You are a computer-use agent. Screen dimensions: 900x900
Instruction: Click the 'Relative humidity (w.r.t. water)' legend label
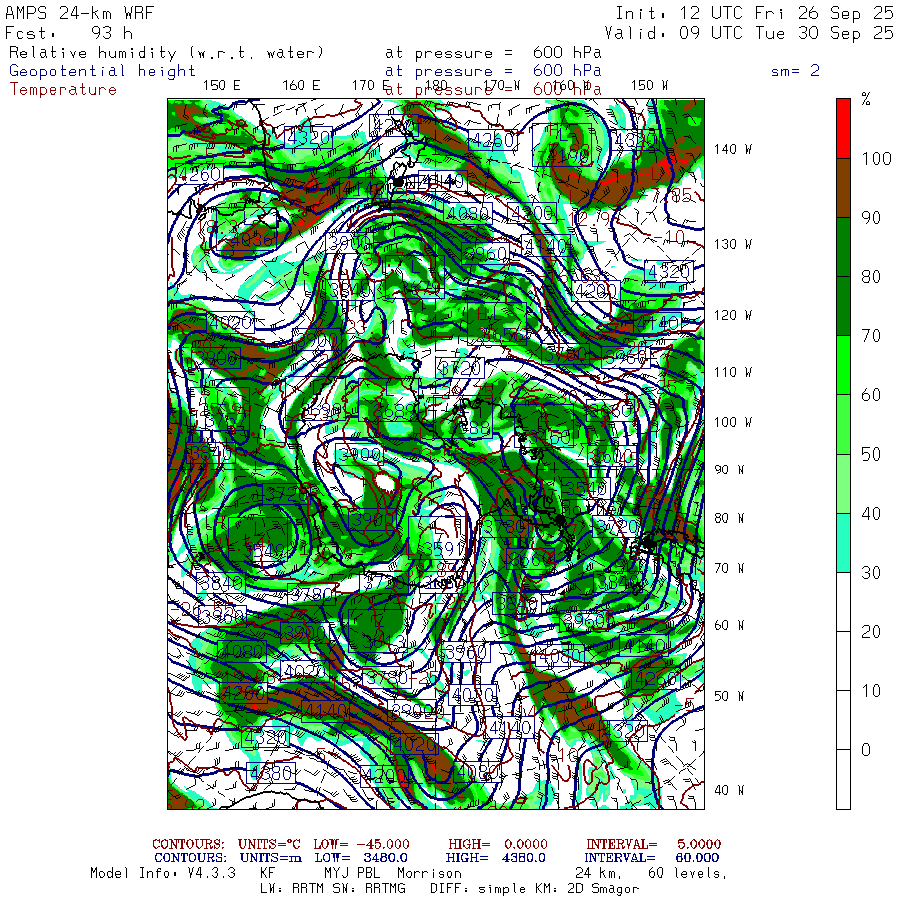click(166, 53)
